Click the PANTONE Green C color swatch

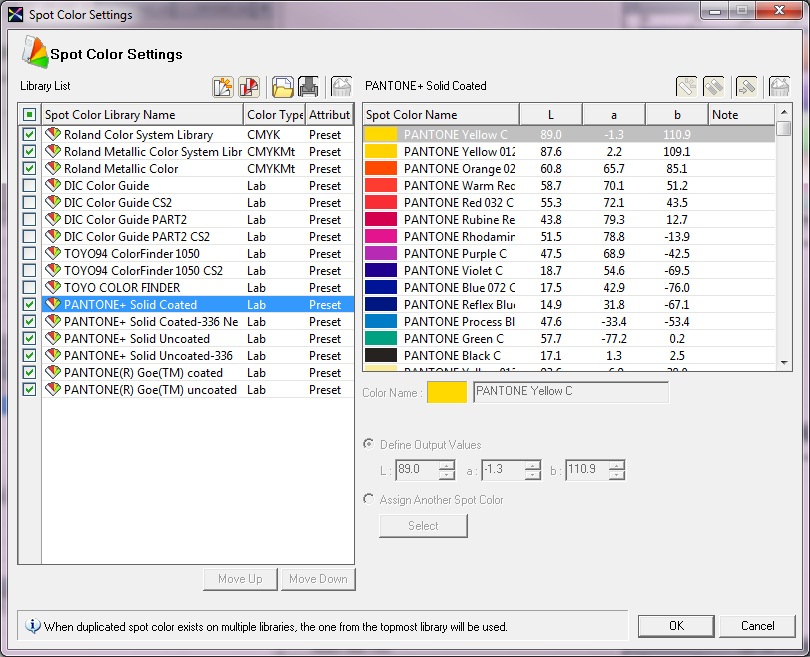click(381, 338)
